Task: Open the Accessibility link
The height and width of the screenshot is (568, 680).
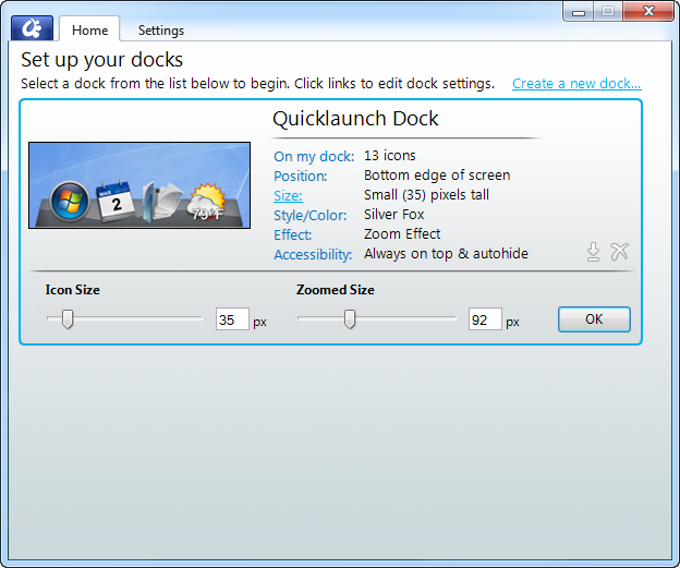Action: click(313, 255)
